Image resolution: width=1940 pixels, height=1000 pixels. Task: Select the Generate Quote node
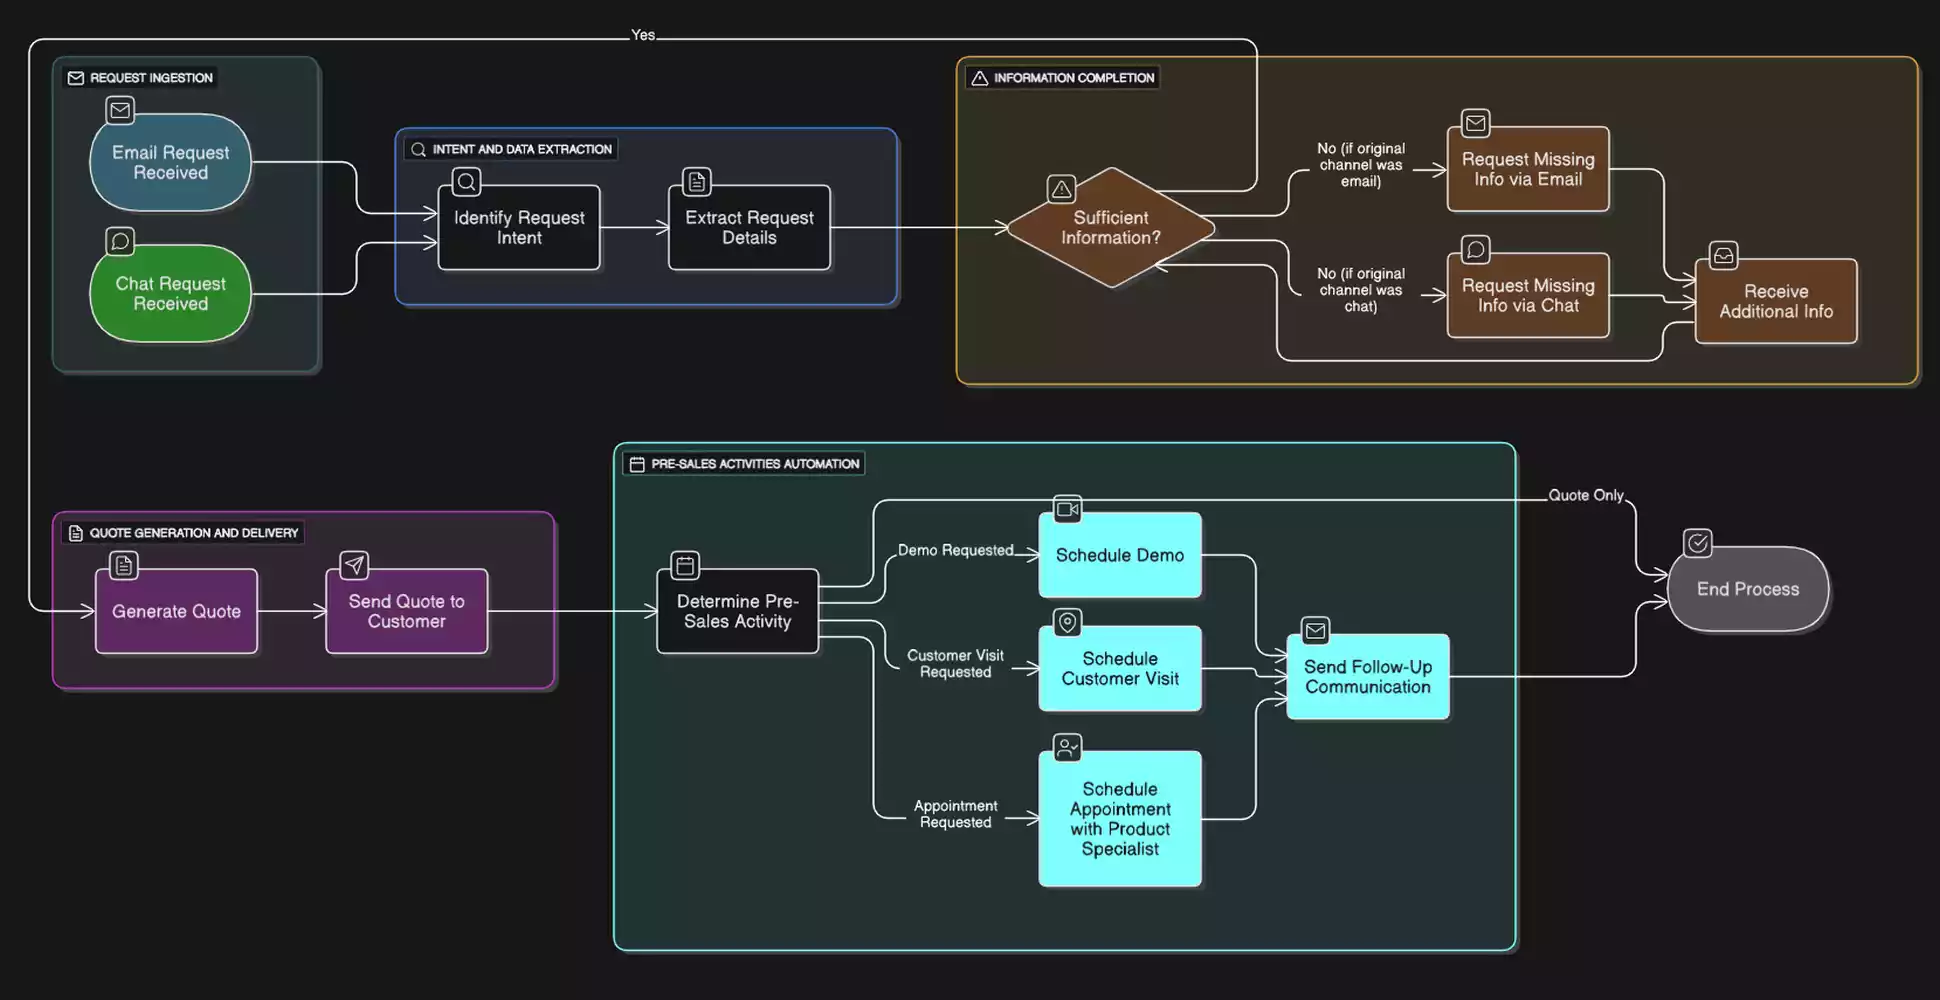[x=176, y=612]
